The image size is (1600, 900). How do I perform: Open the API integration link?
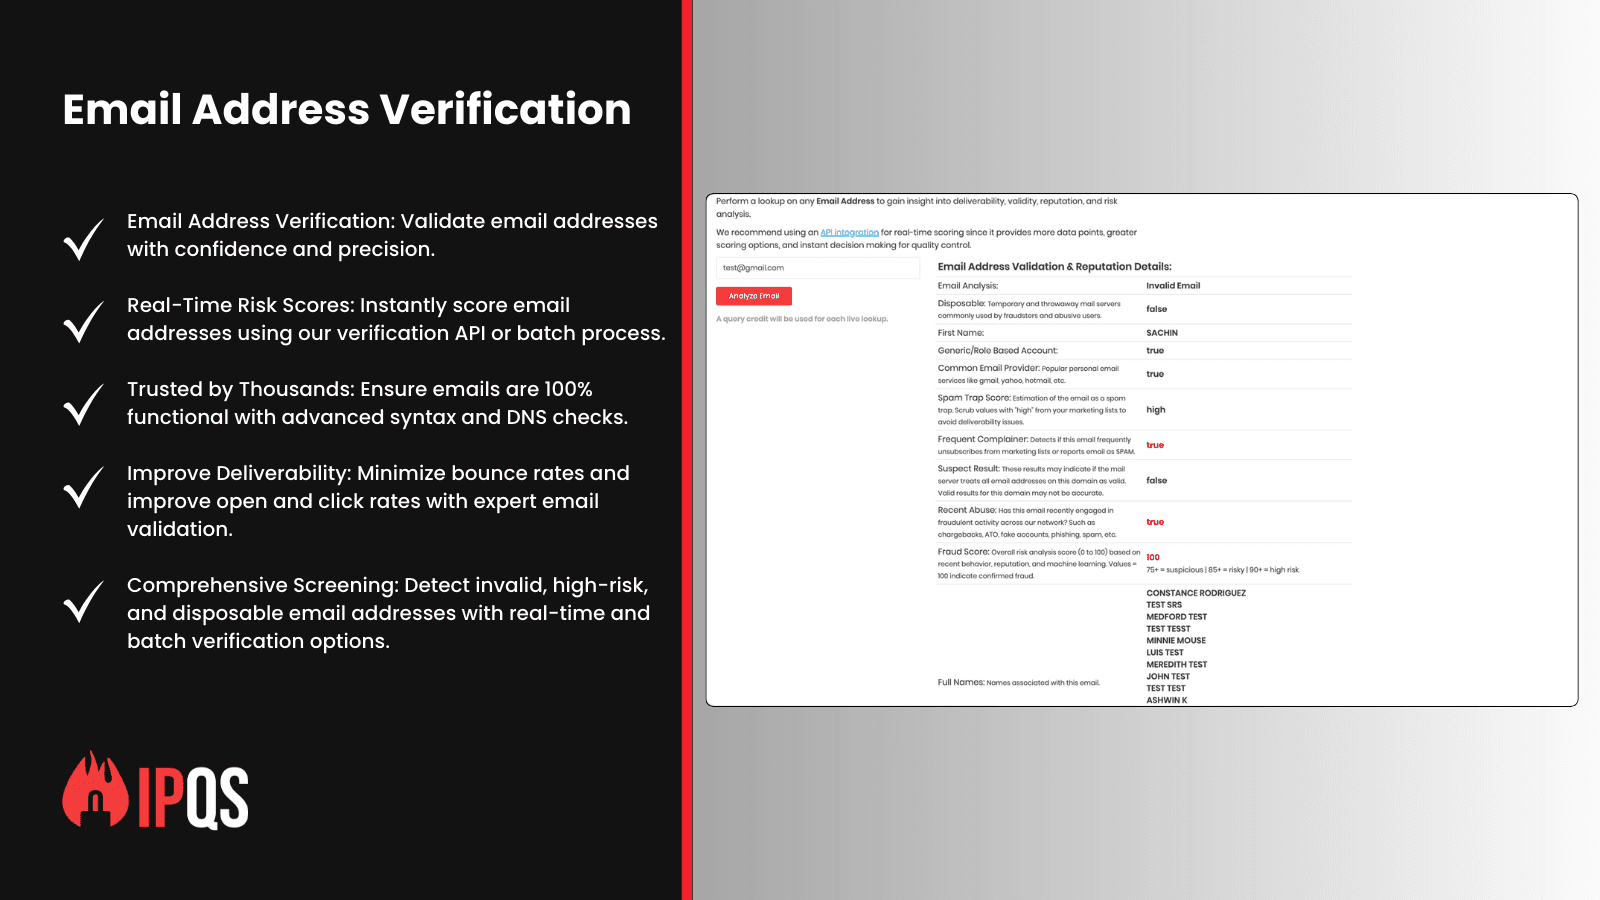point(849,232)
